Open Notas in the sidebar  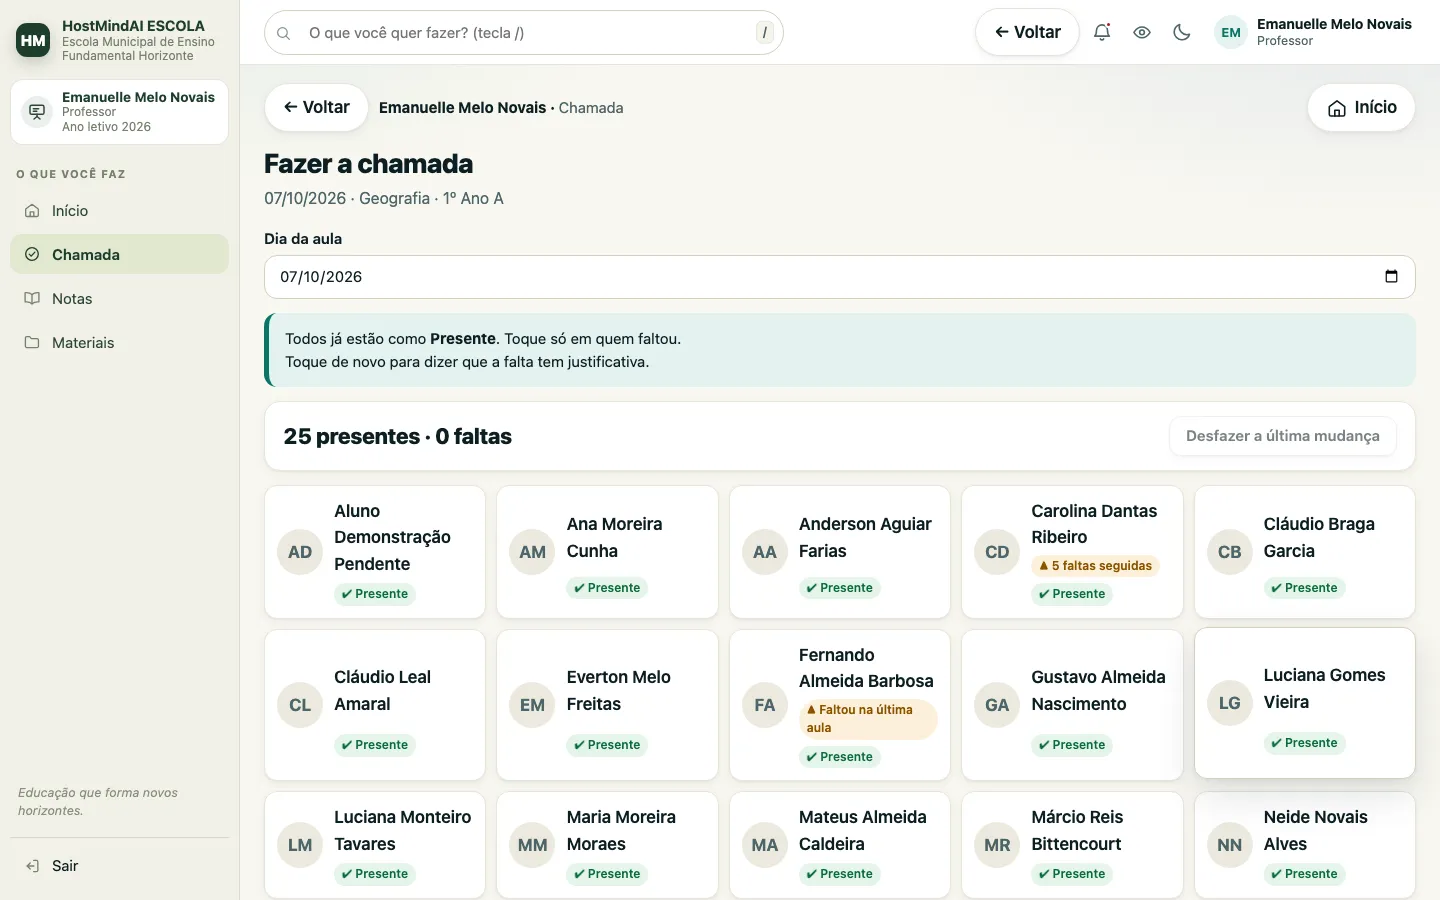[x=119, y=299]
